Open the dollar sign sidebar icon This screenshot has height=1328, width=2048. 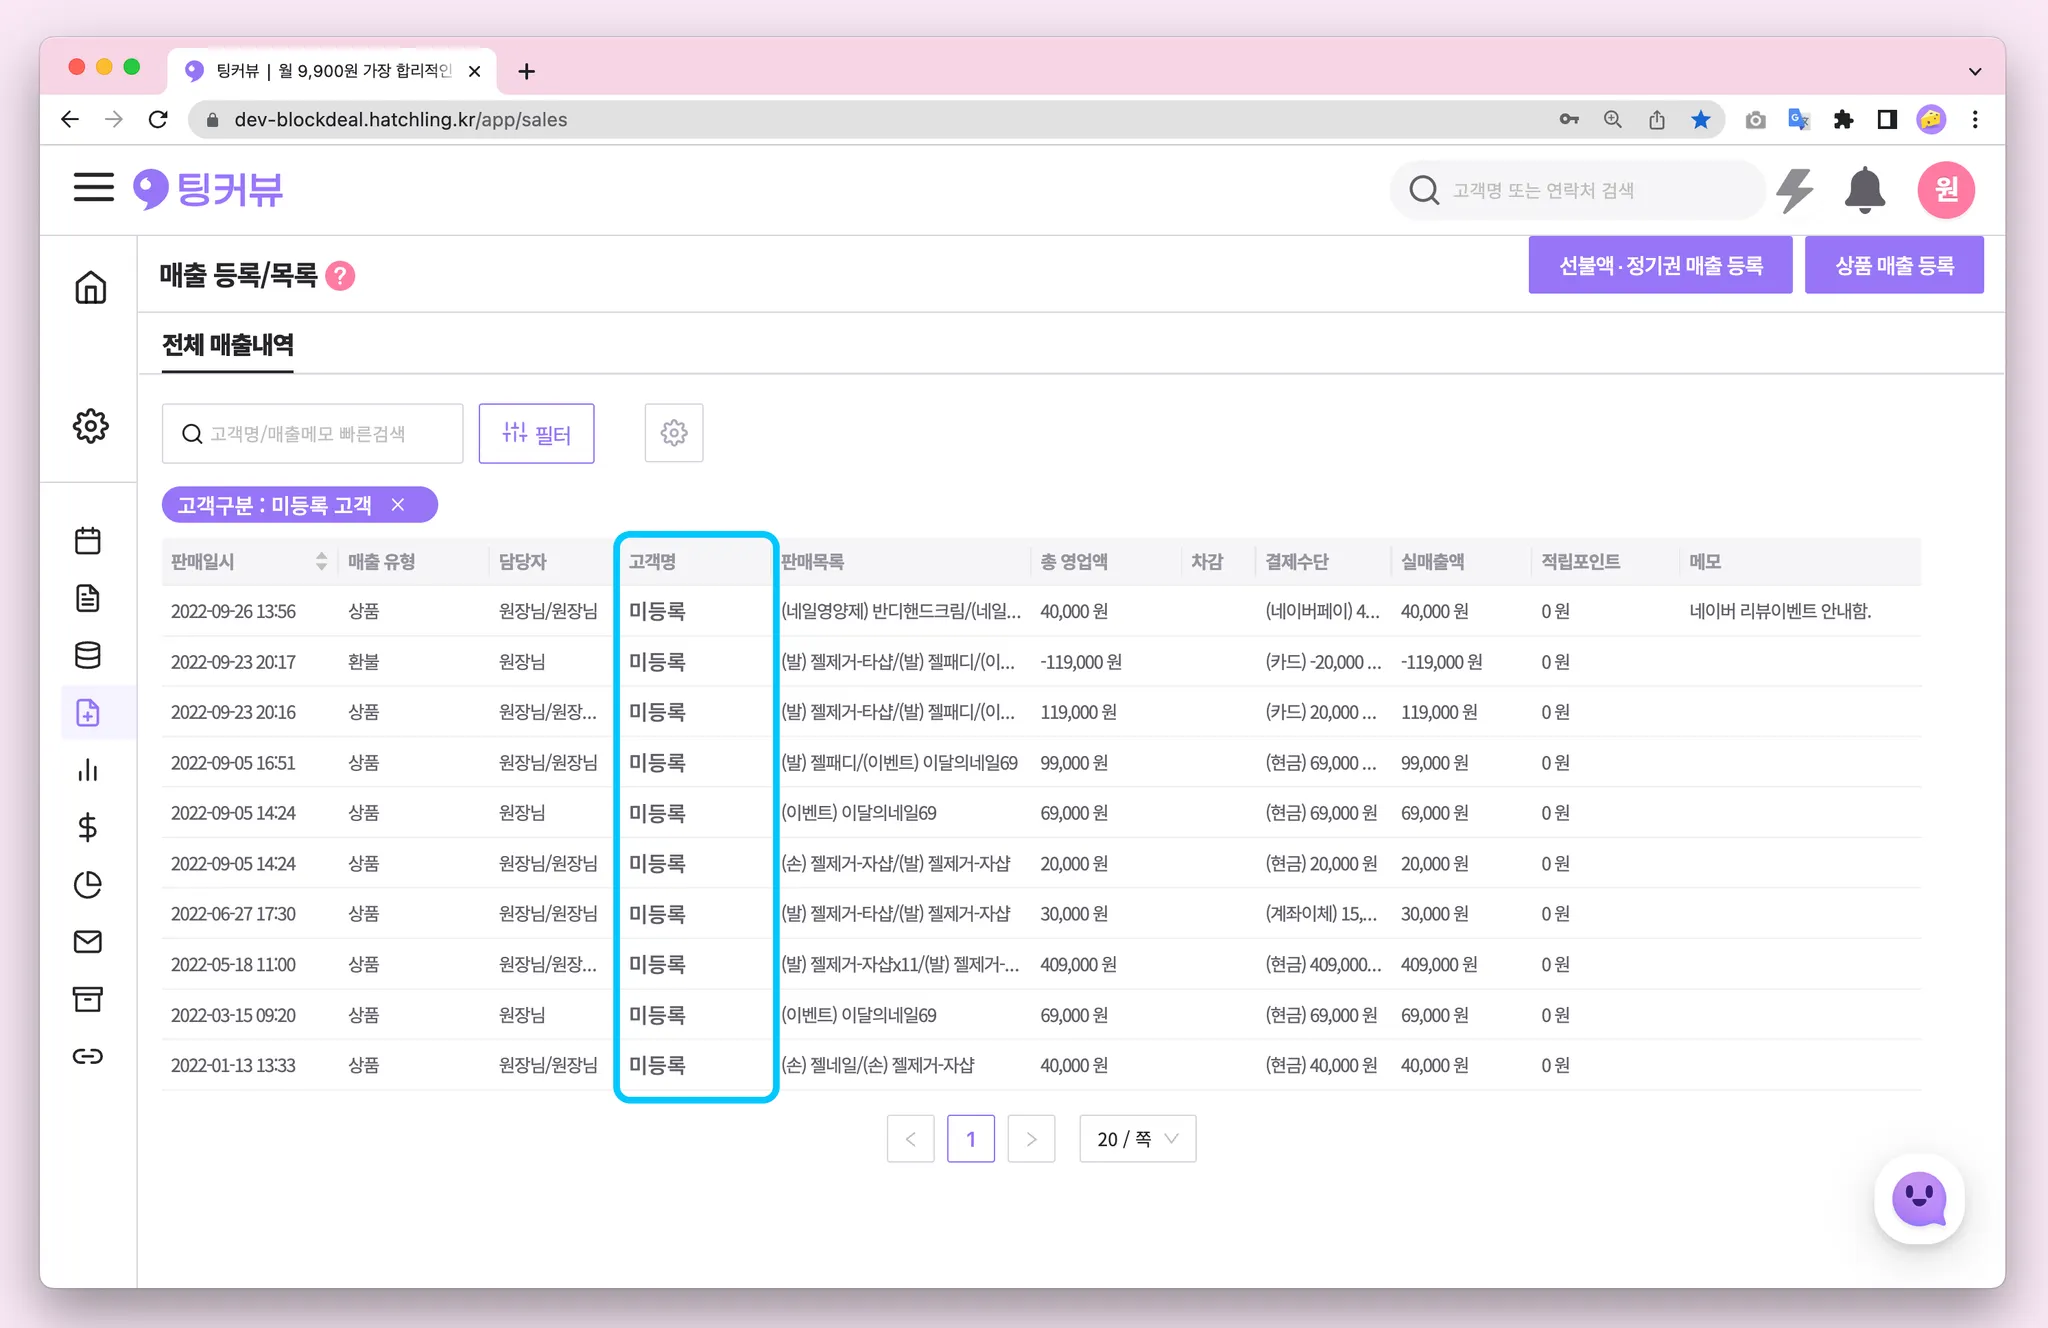tap(88, 827)
